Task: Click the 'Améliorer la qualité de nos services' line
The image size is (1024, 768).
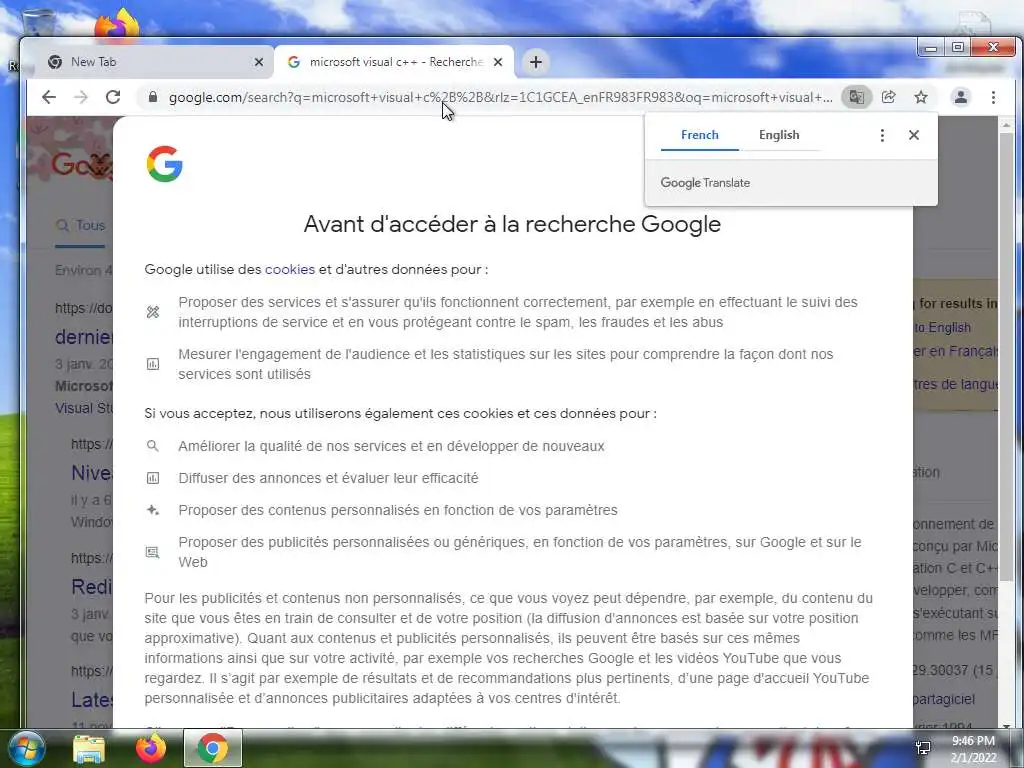Action: [391, 446]
